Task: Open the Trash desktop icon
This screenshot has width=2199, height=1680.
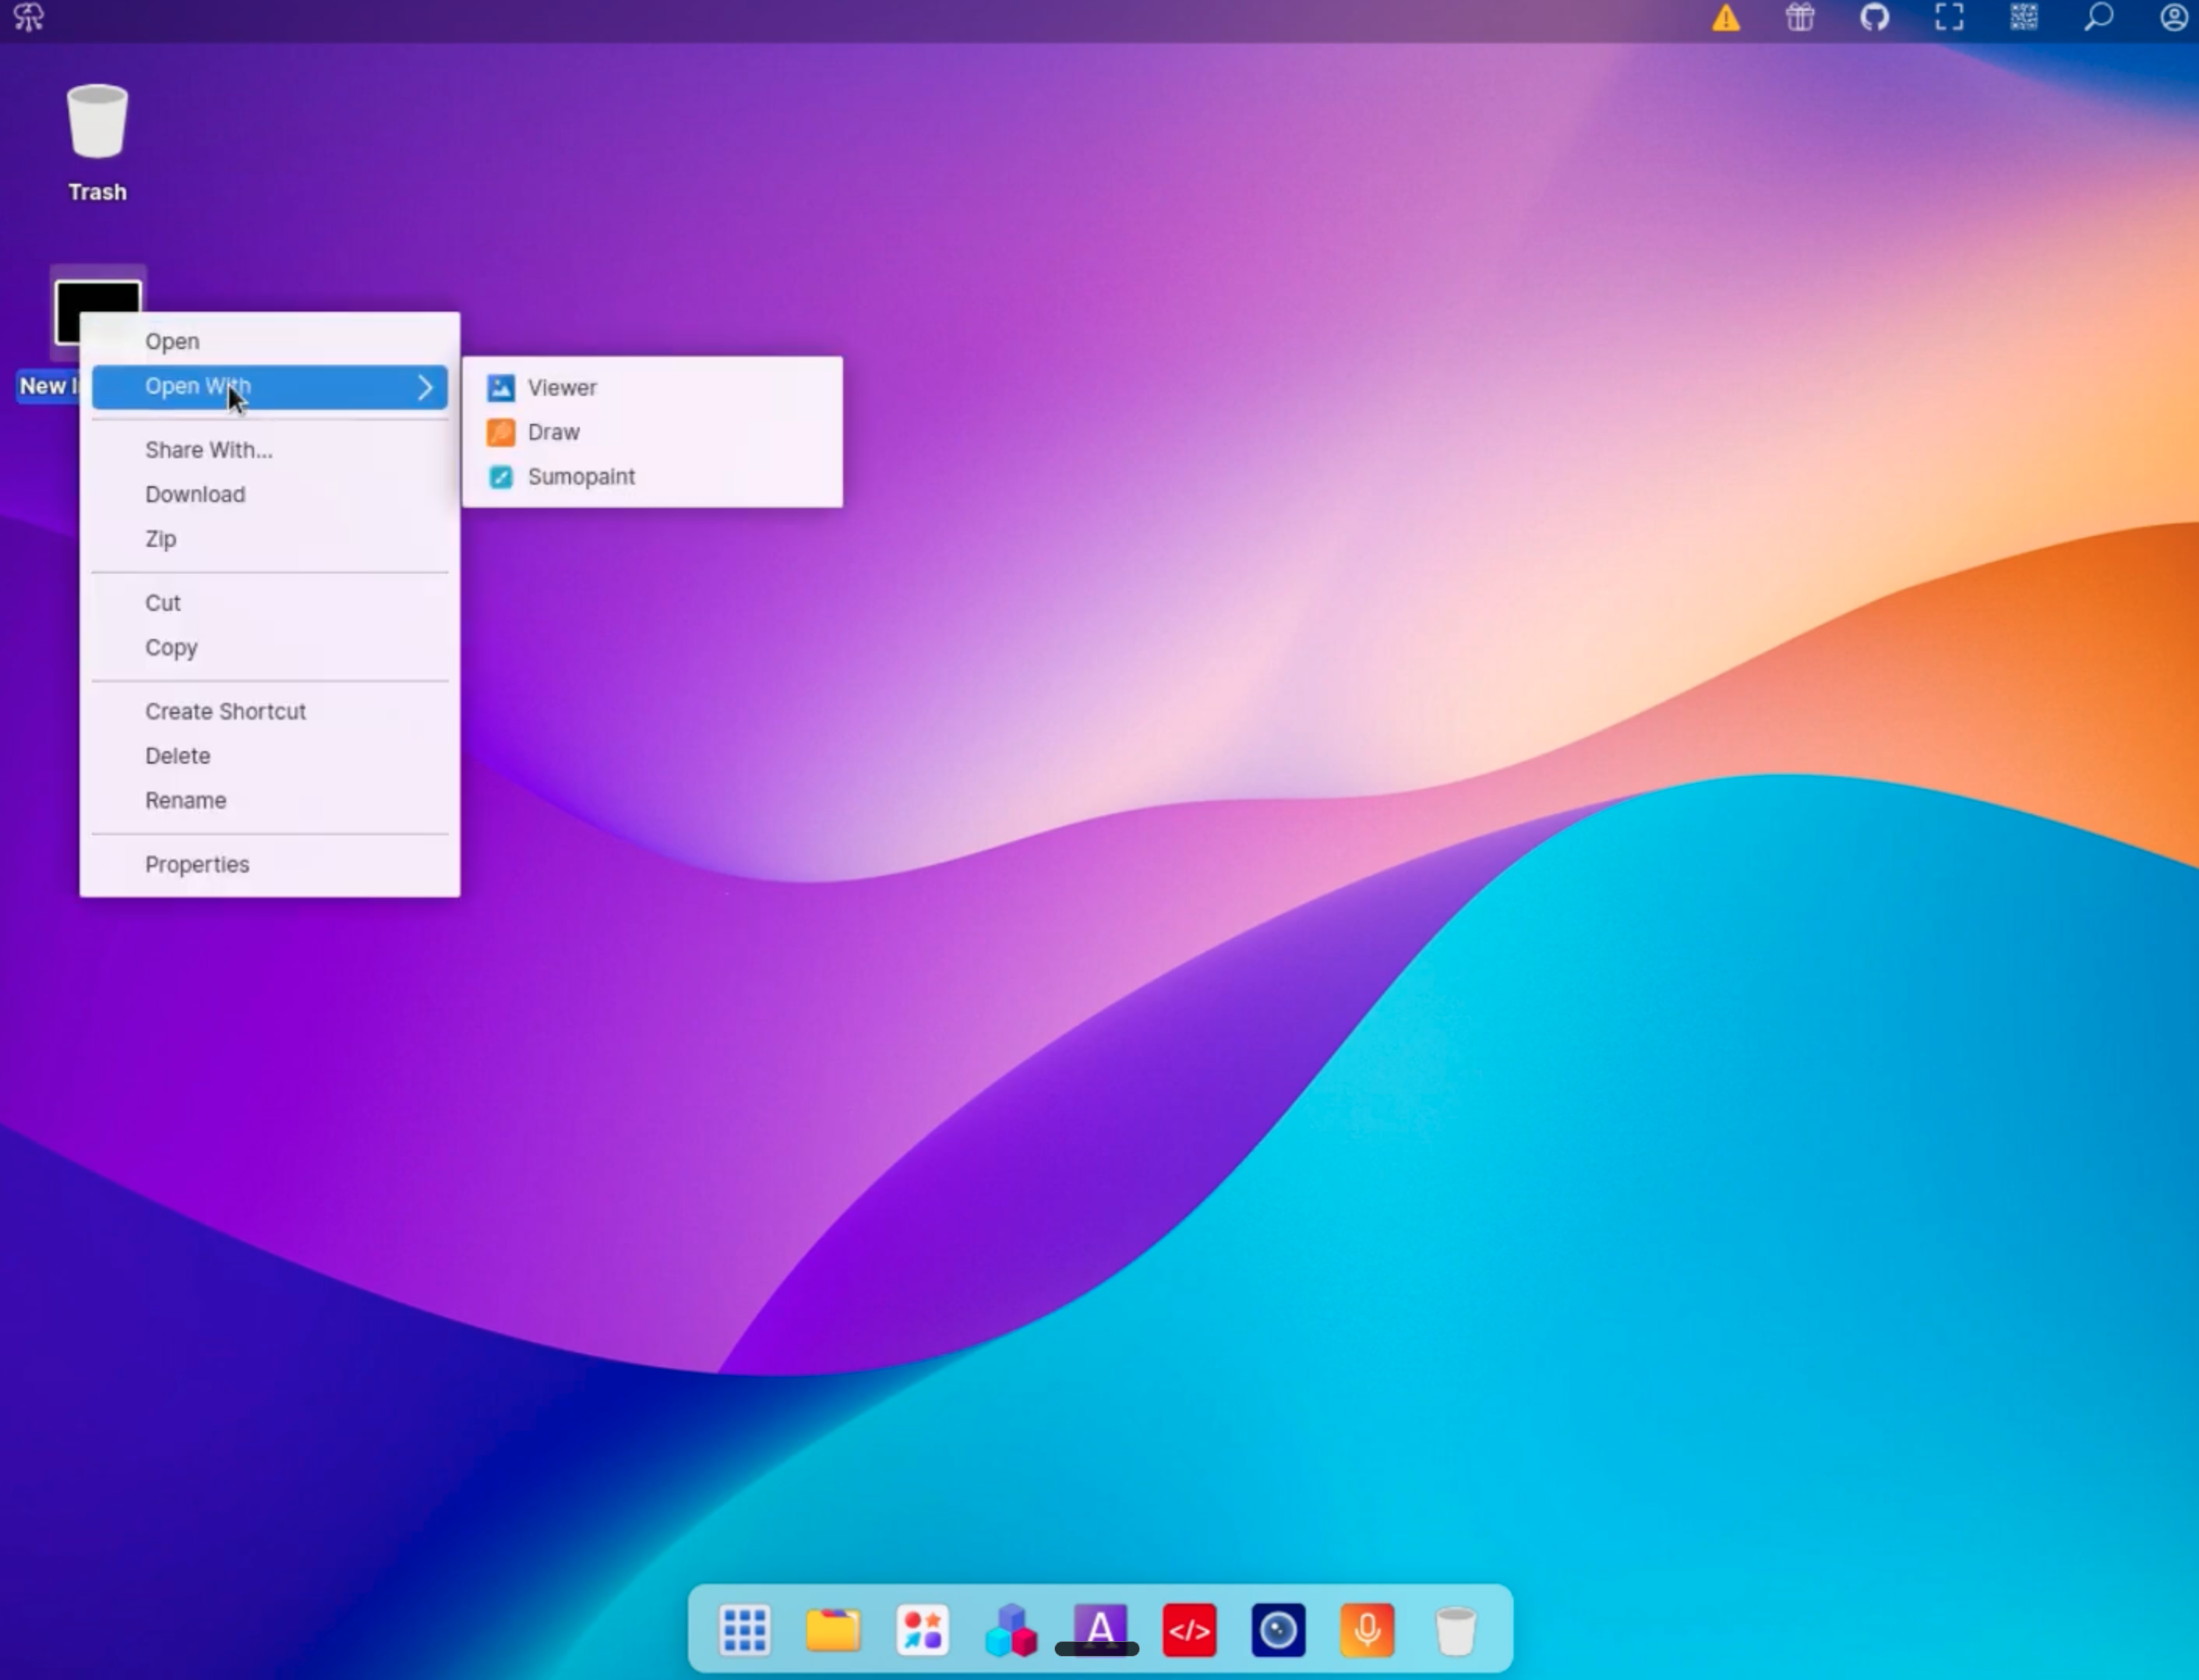Action: (97, 123)
